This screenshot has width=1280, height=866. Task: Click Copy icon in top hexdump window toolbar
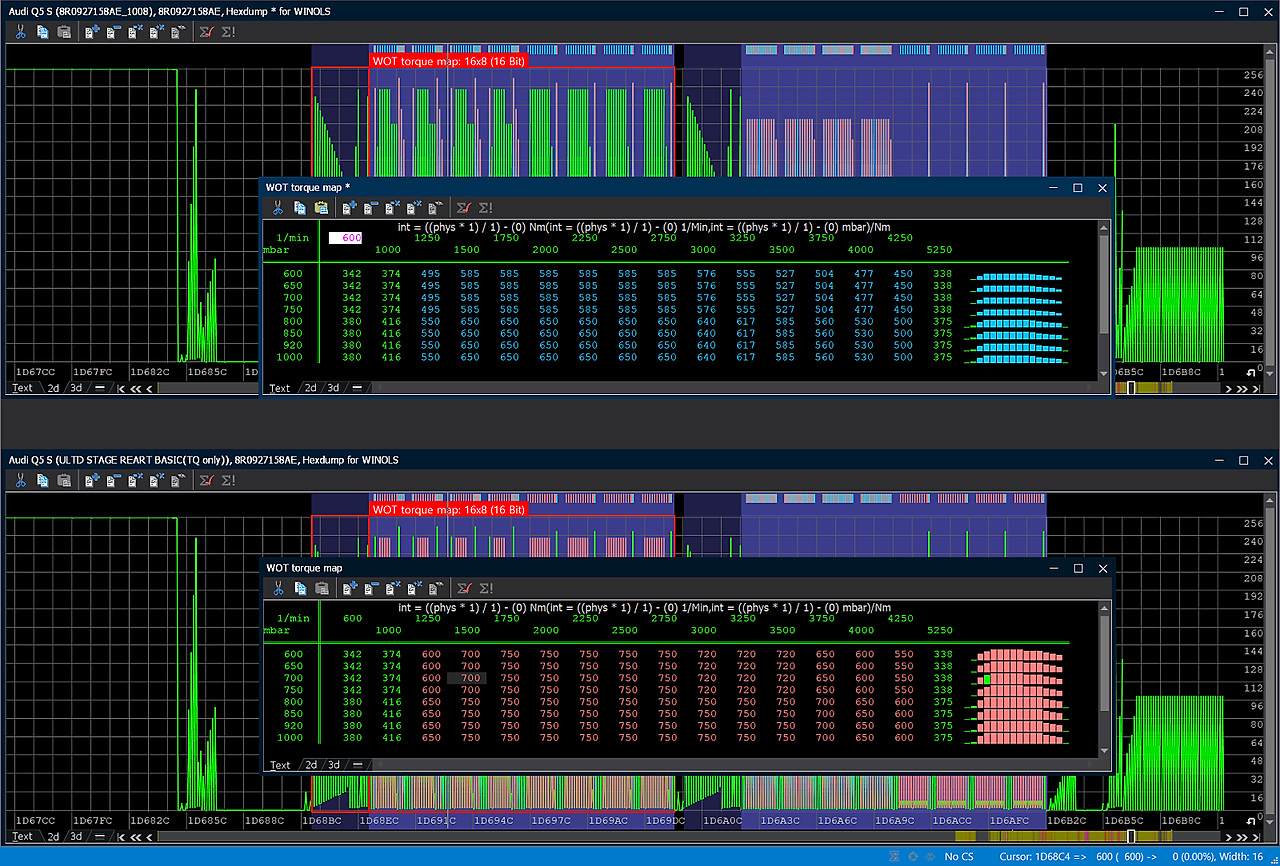(x=43, y=32)
